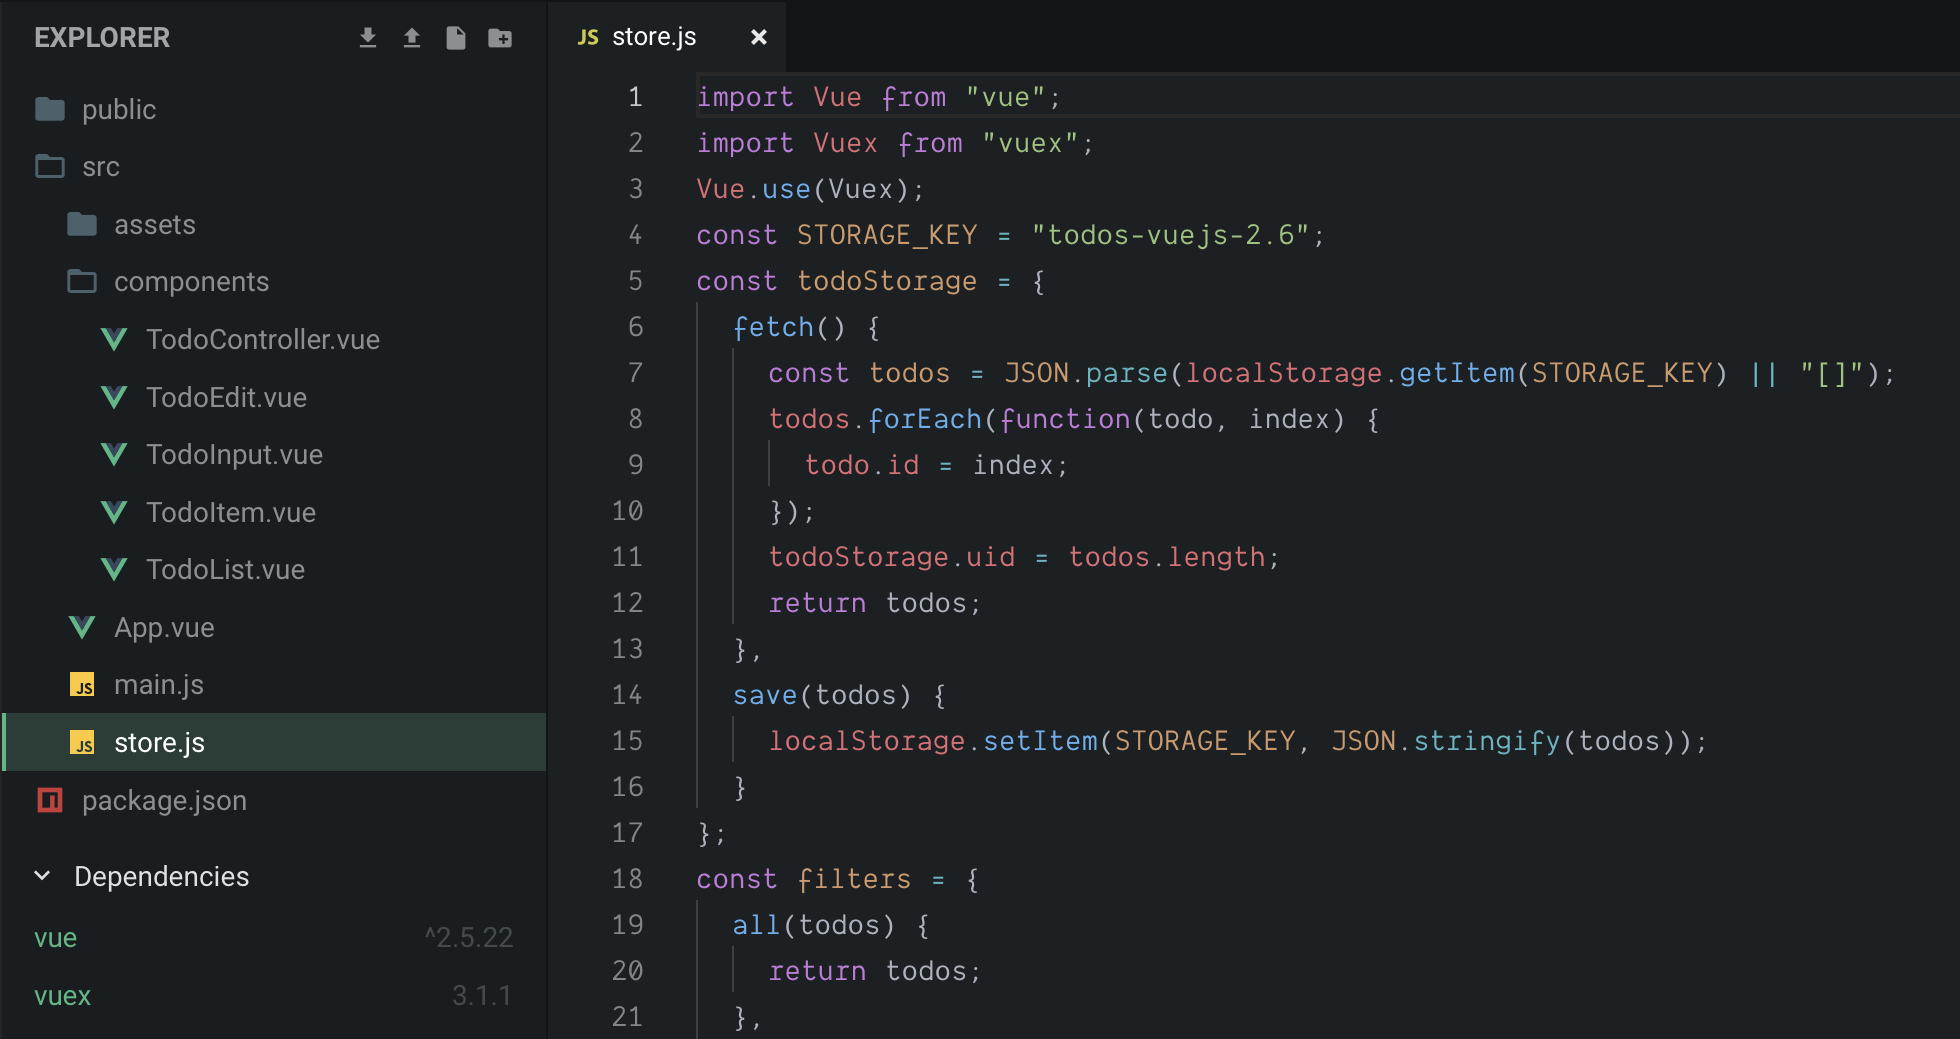Open TodoList.vue file

(x=226, y=570)
